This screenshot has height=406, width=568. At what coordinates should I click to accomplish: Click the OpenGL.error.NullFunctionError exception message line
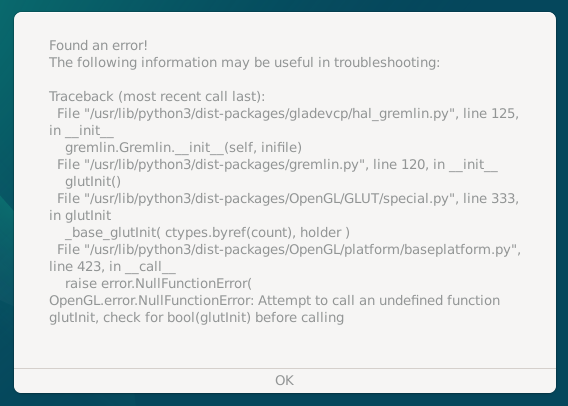point(274,301)
